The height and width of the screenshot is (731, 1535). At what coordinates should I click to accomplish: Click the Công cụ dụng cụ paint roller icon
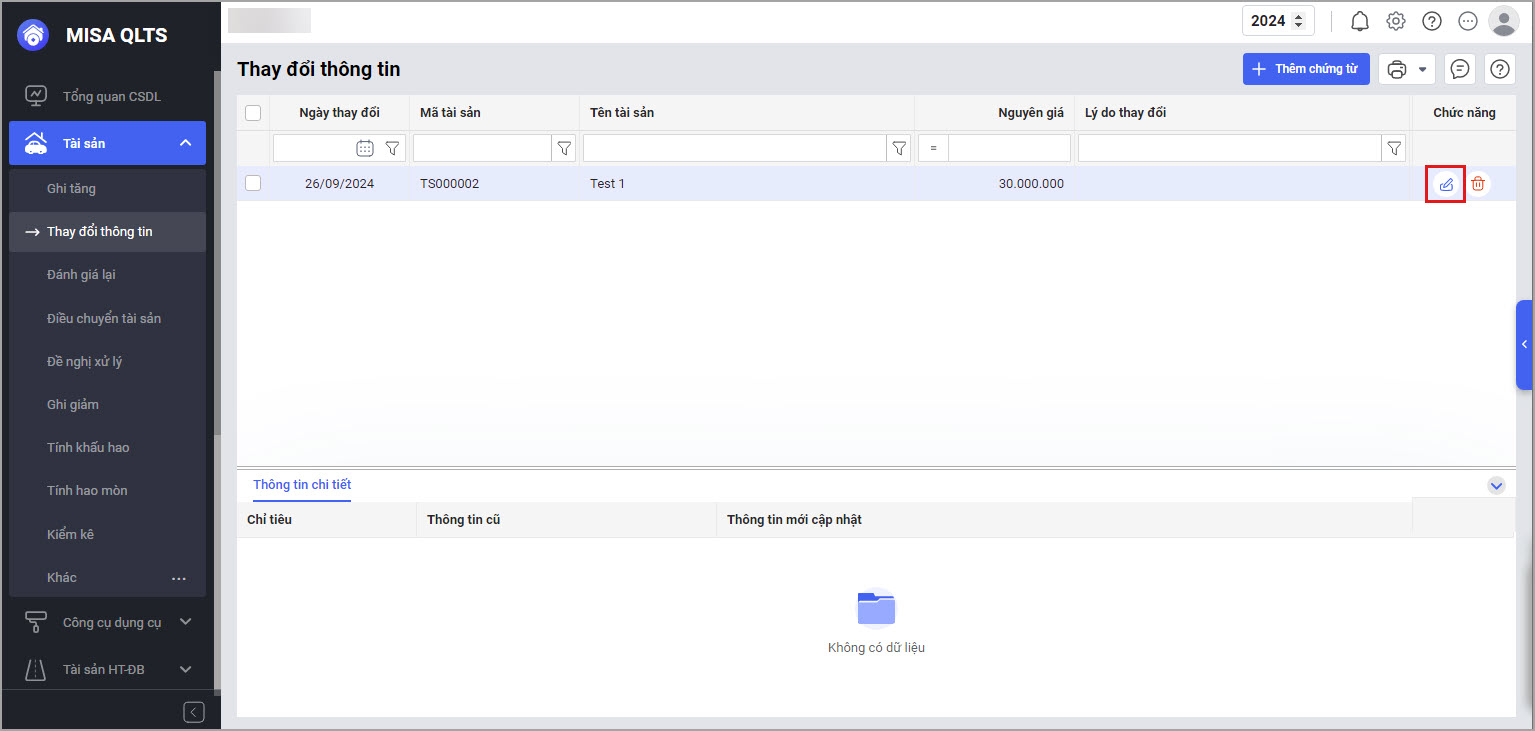coord(36,622)
